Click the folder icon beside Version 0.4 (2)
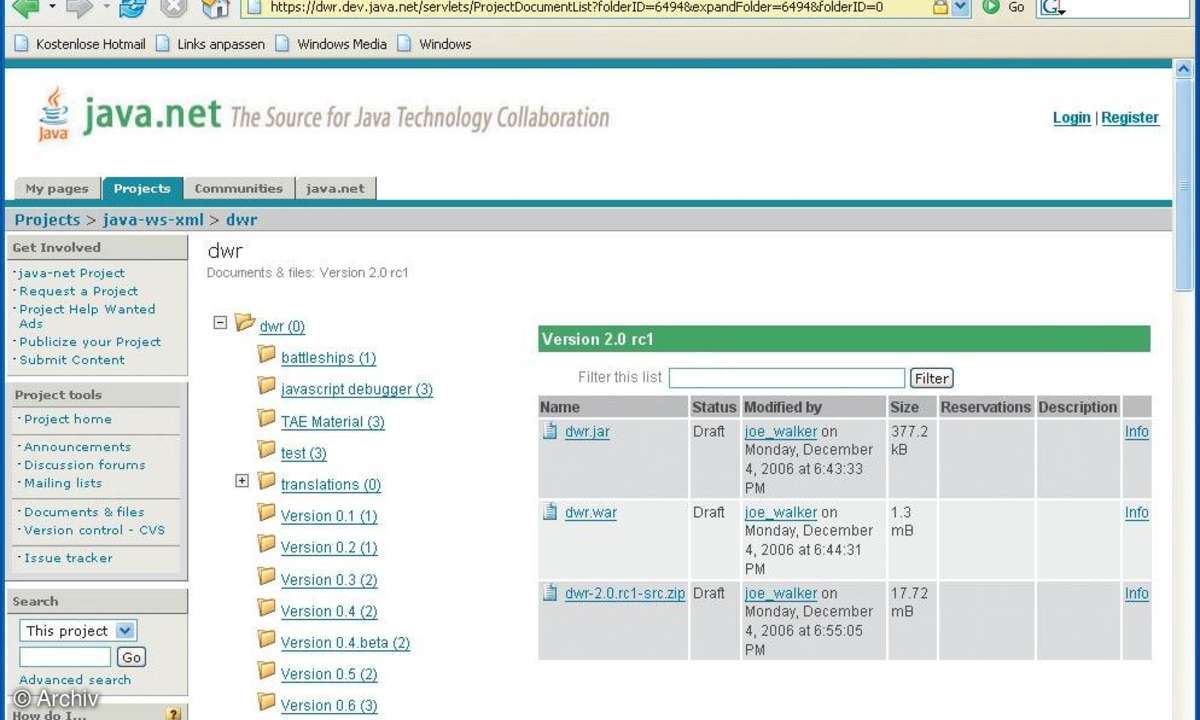The image size is (1200, 720). [266, 607]
